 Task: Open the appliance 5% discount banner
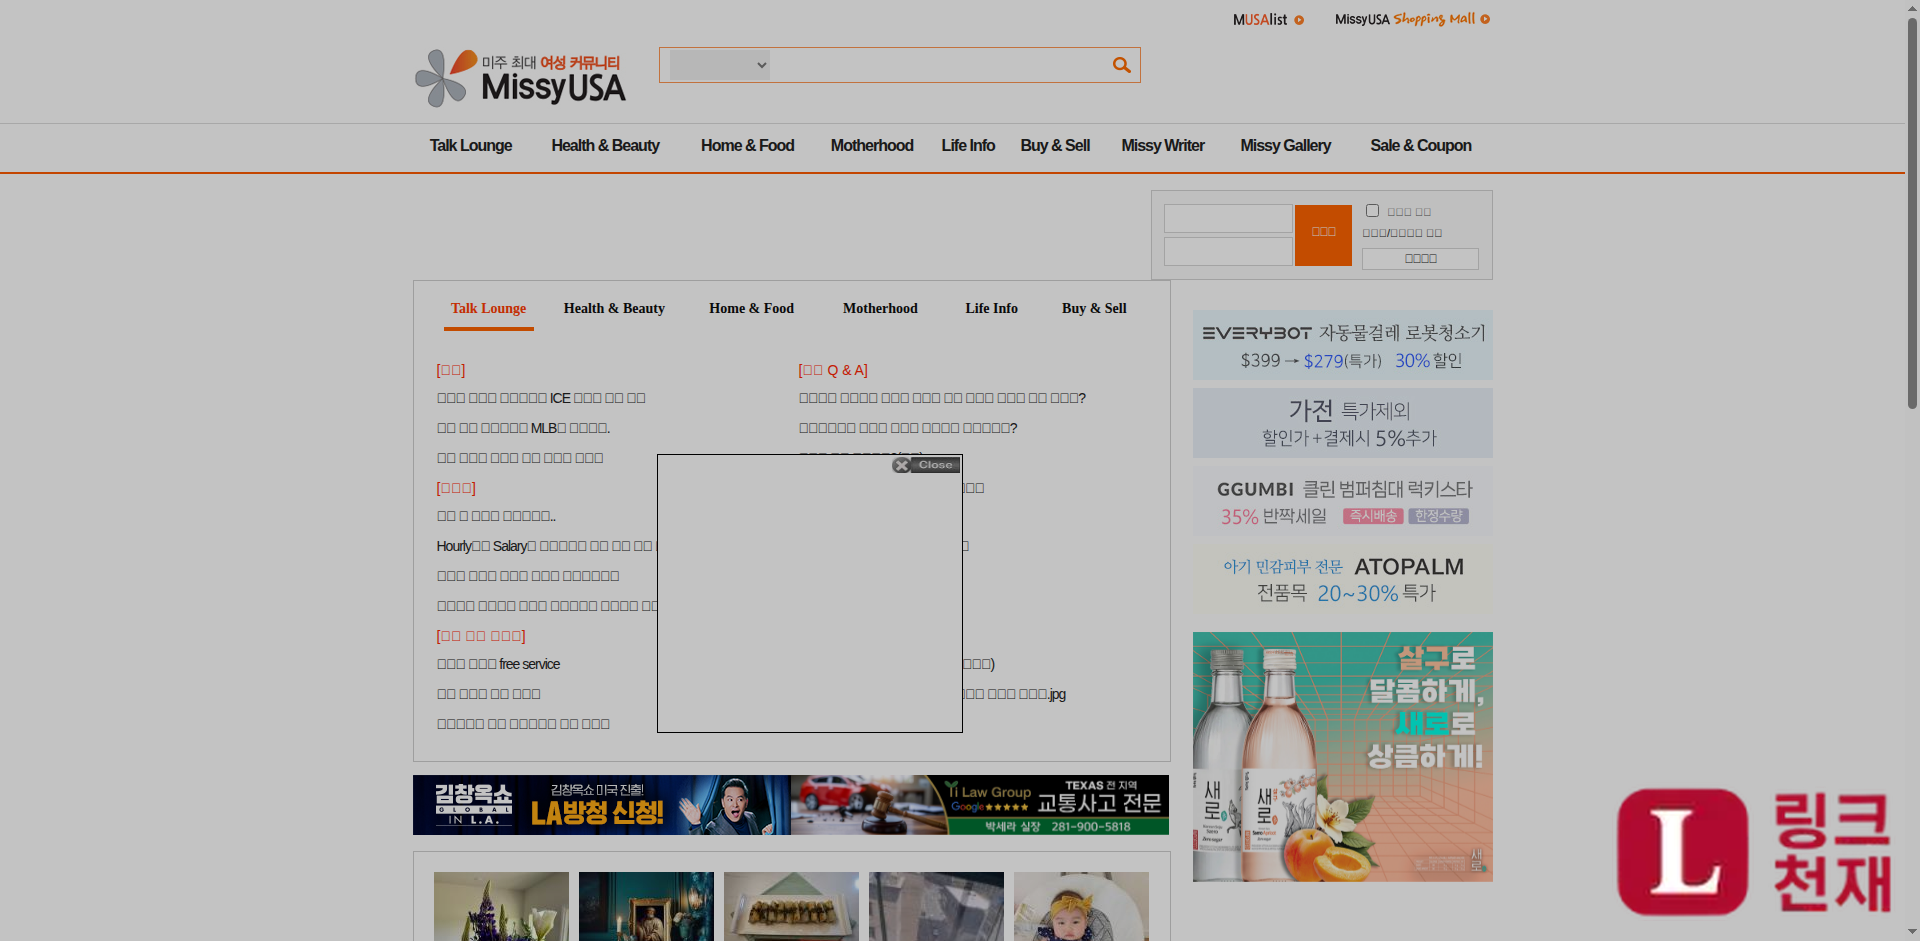(1342, 423)
